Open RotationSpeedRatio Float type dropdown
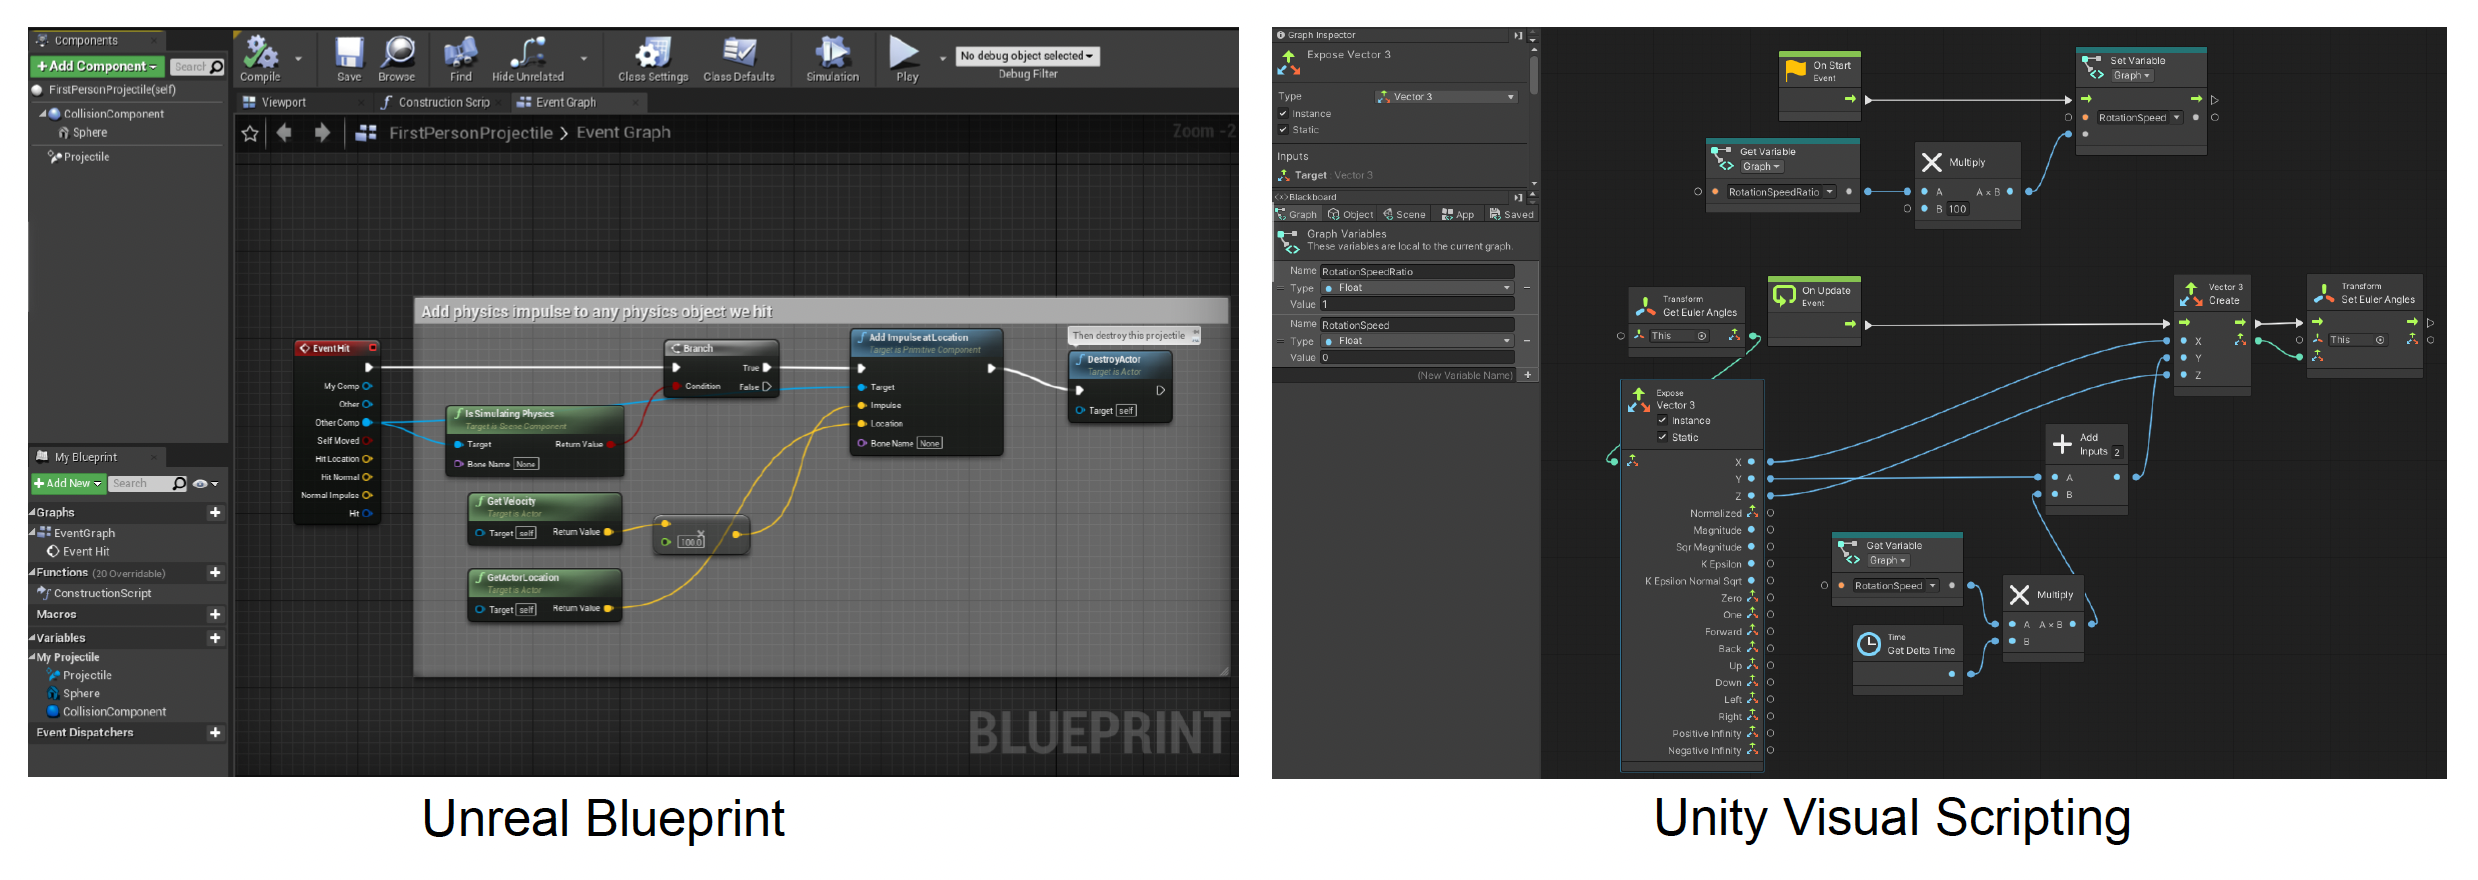The image size is (2478, 880). click(x=1417, y=288)
